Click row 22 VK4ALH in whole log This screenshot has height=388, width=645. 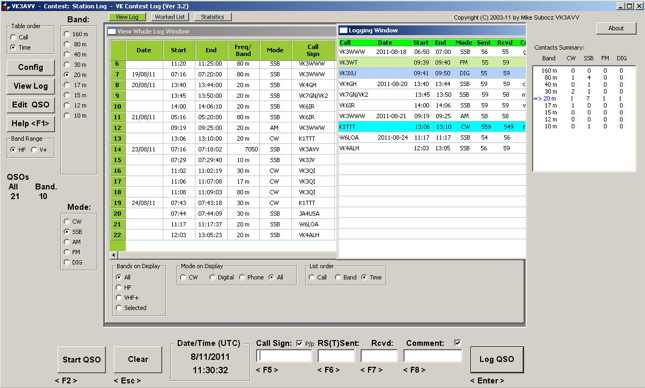tap(223, 235)
